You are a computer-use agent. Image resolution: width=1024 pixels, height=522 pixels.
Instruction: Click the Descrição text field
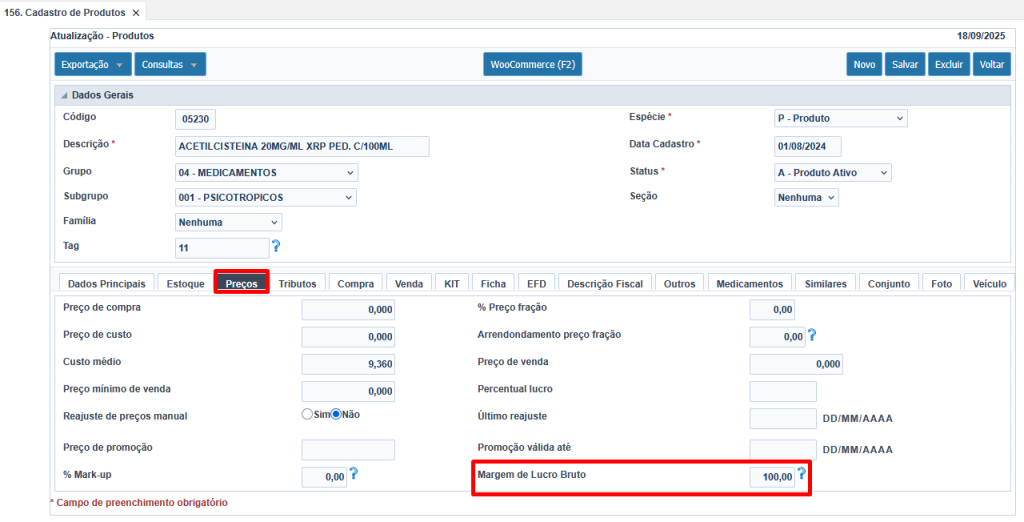click(x=302, y=146)
